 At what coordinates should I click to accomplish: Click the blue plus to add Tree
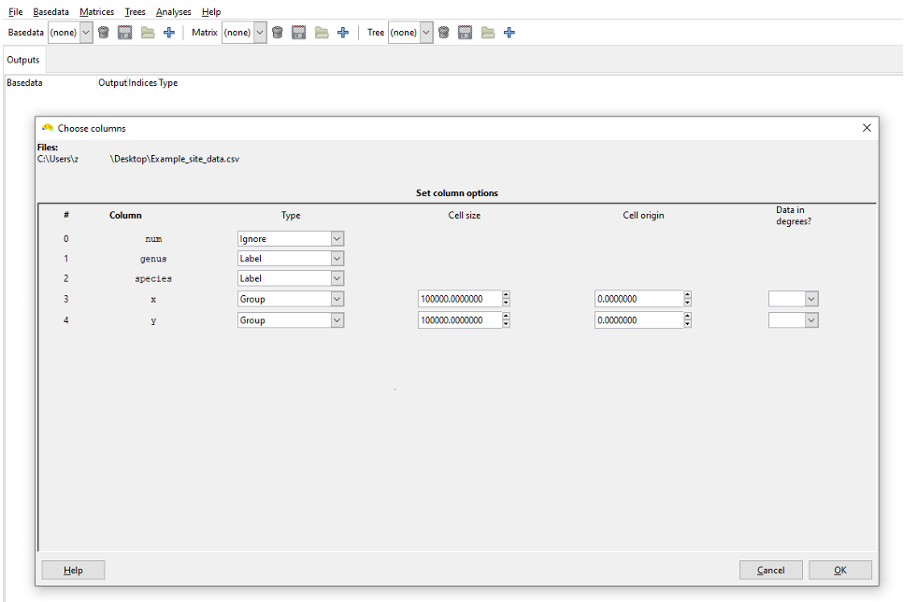click(x=510, y=33)
